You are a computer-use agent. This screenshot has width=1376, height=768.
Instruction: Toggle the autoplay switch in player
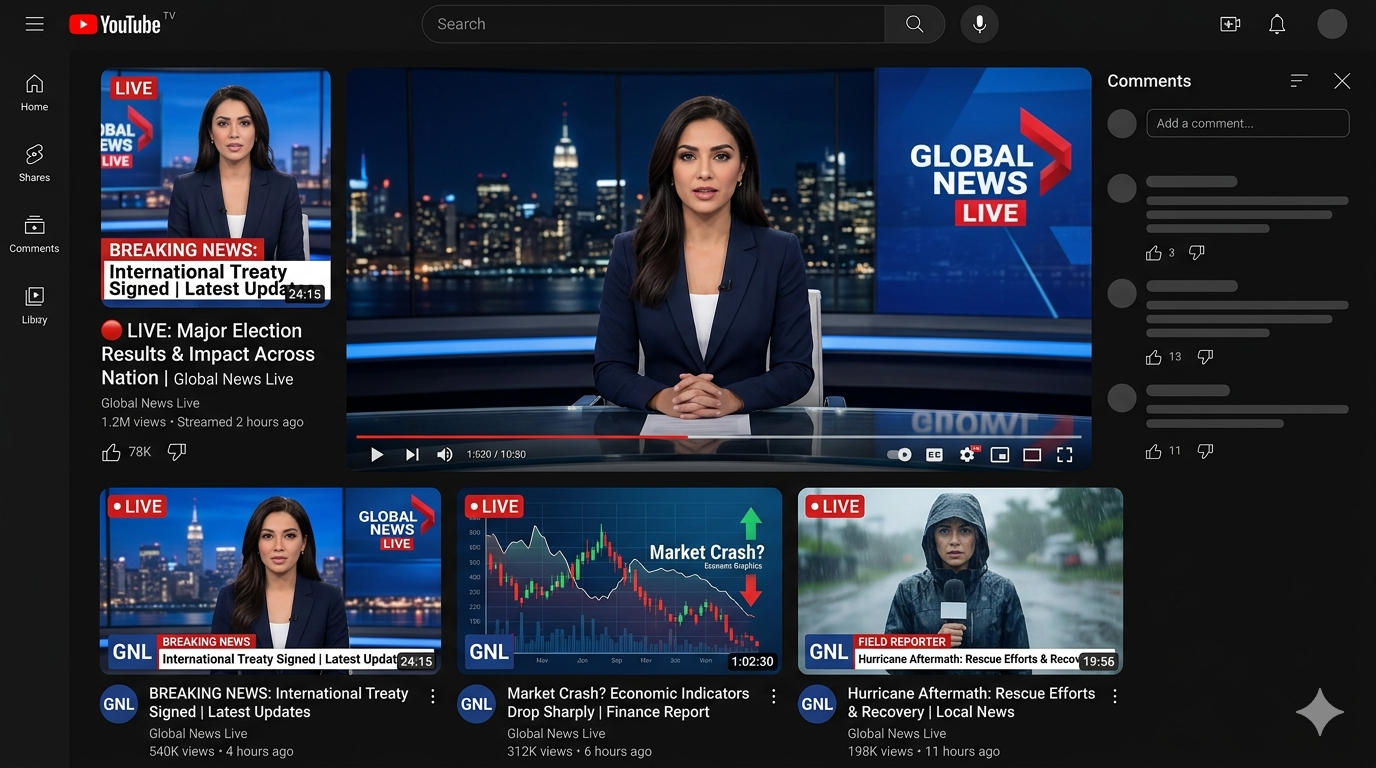coord(899,454)
